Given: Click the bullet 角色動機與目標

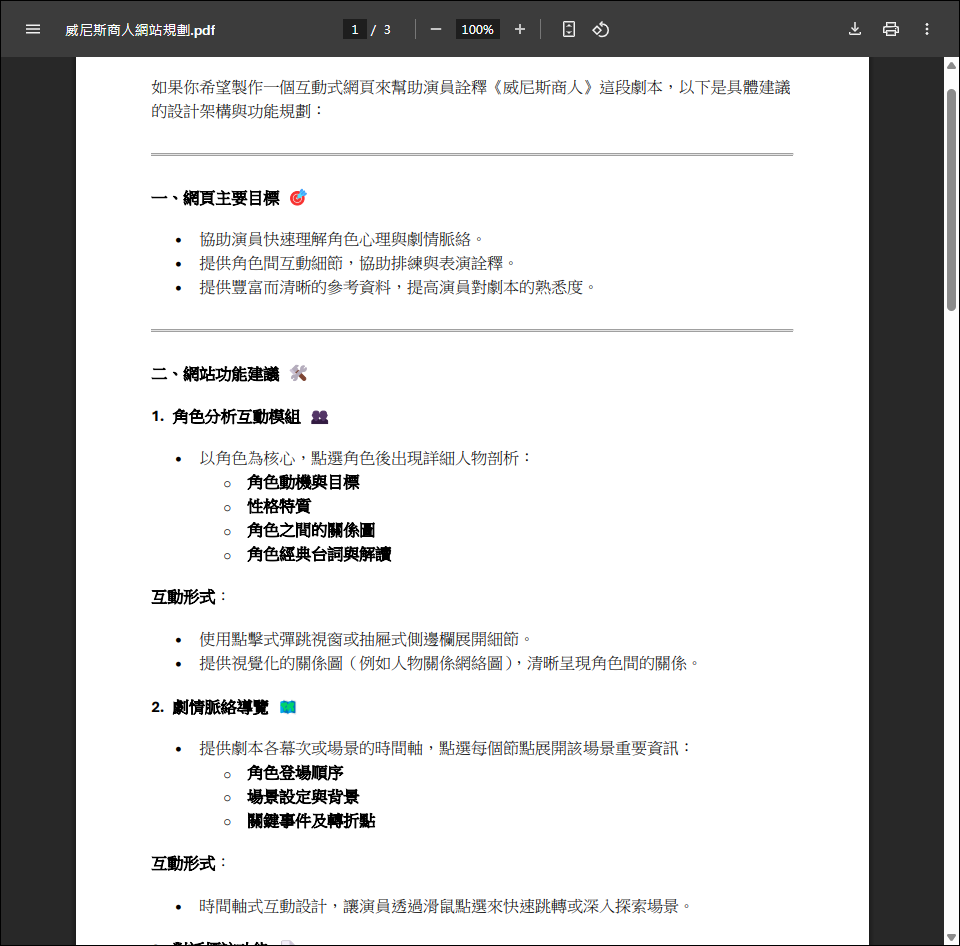Looking at the screenshot, I should point(303,482).
